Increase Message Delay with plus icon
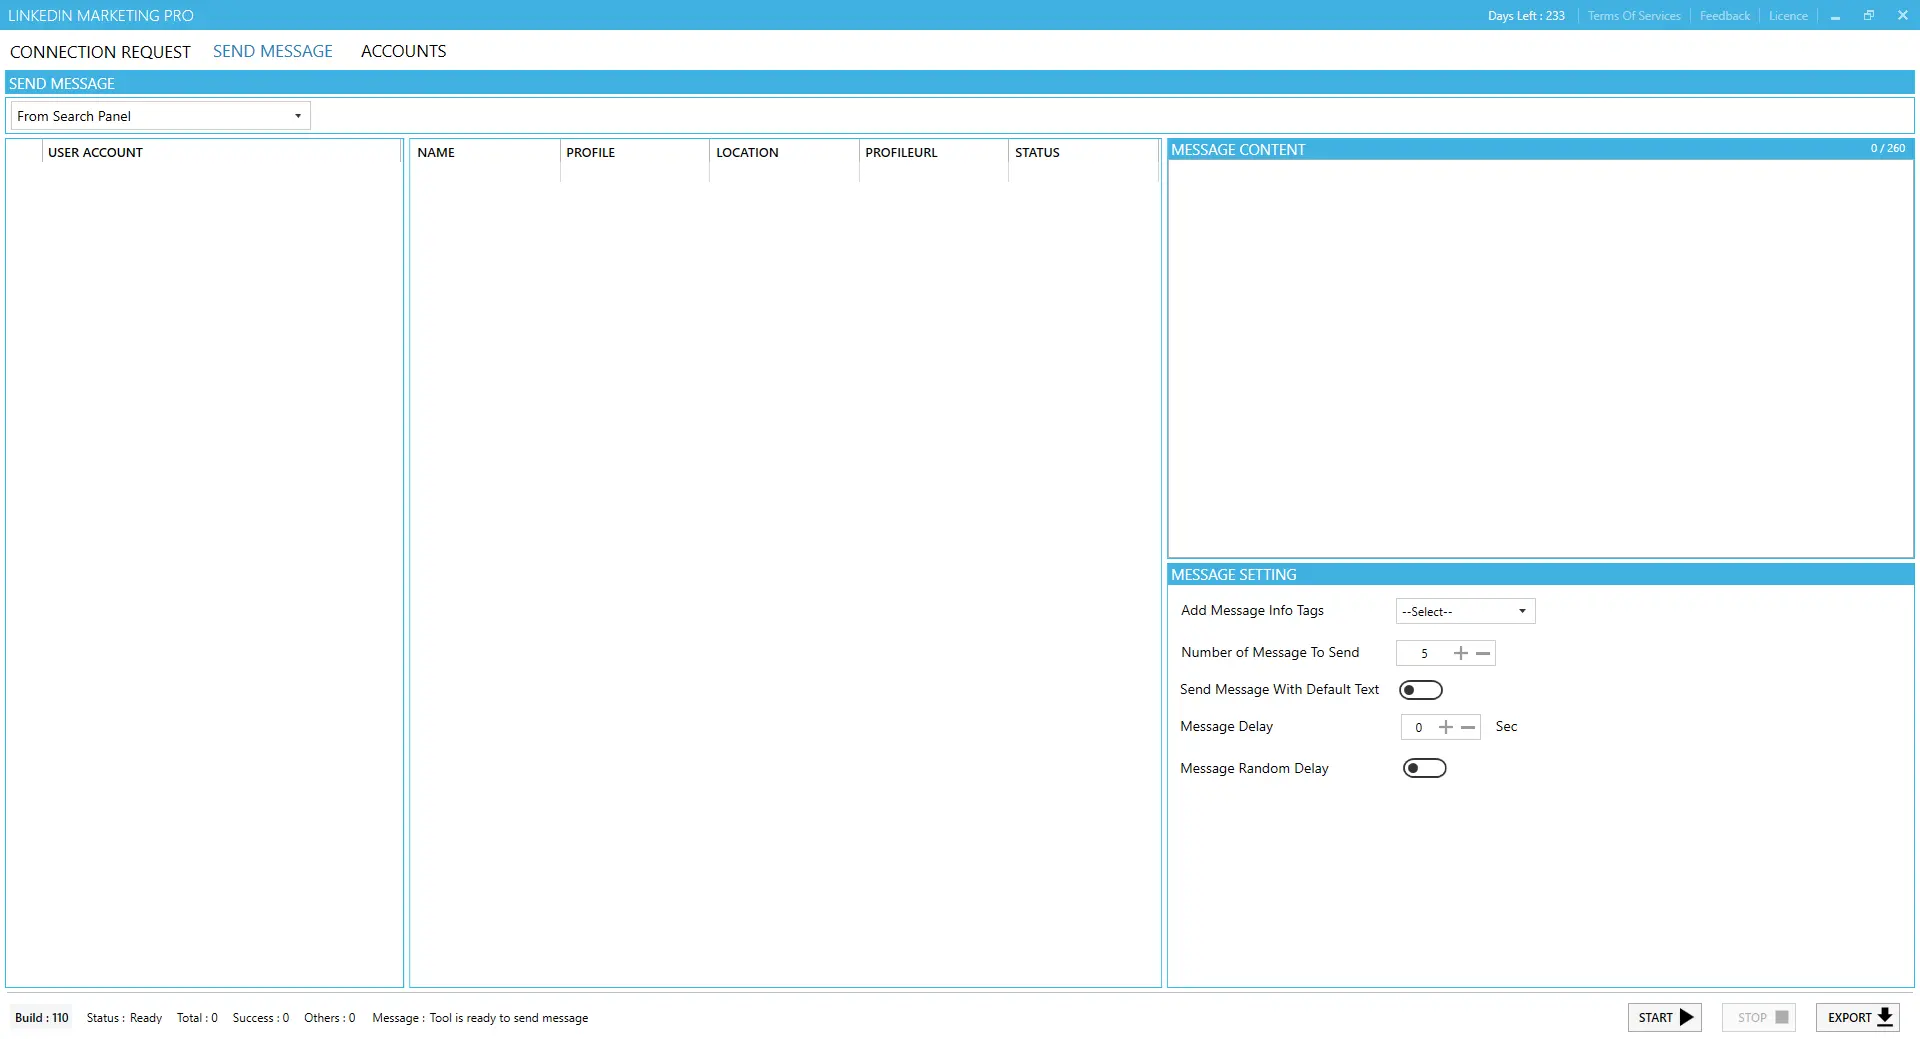This screenshot has width=1920, height=1039. (x=1445, y=727)
